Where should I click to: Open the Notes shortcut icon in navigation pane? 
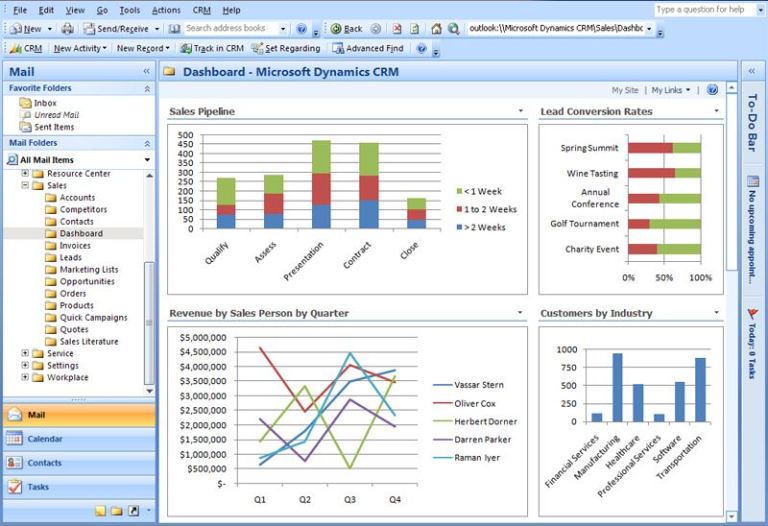tap(101, 511)
